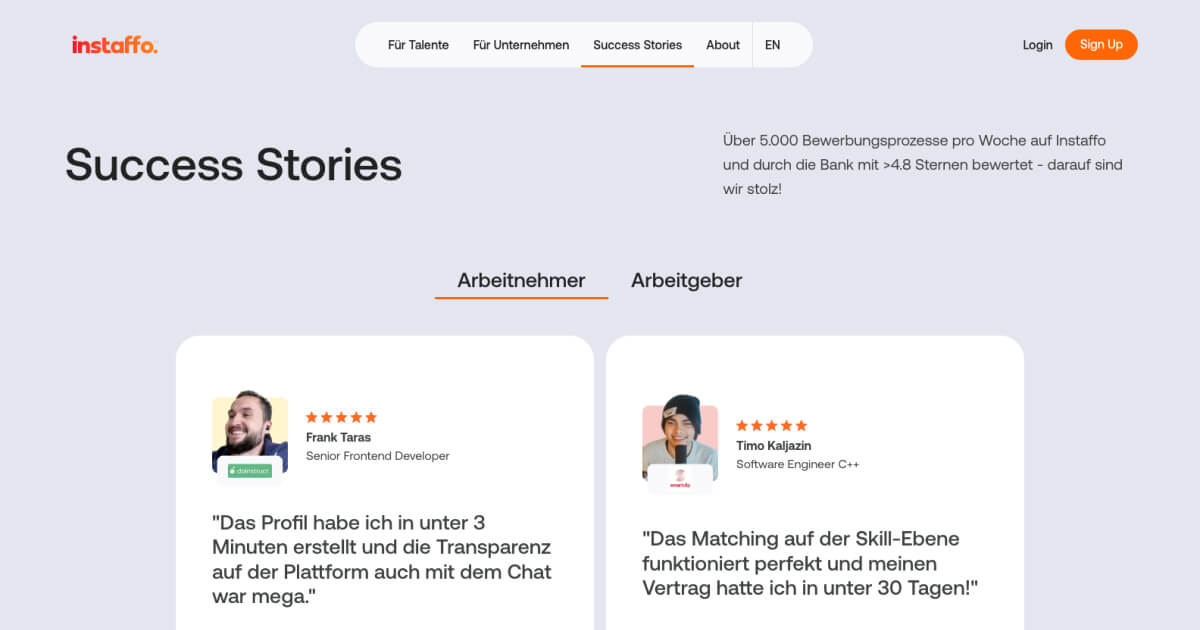Image resolution: width=1200 pixels, height=630 pixels.
Task: Click the middle star of Timo's rating
Action: [x=770, y=424]
